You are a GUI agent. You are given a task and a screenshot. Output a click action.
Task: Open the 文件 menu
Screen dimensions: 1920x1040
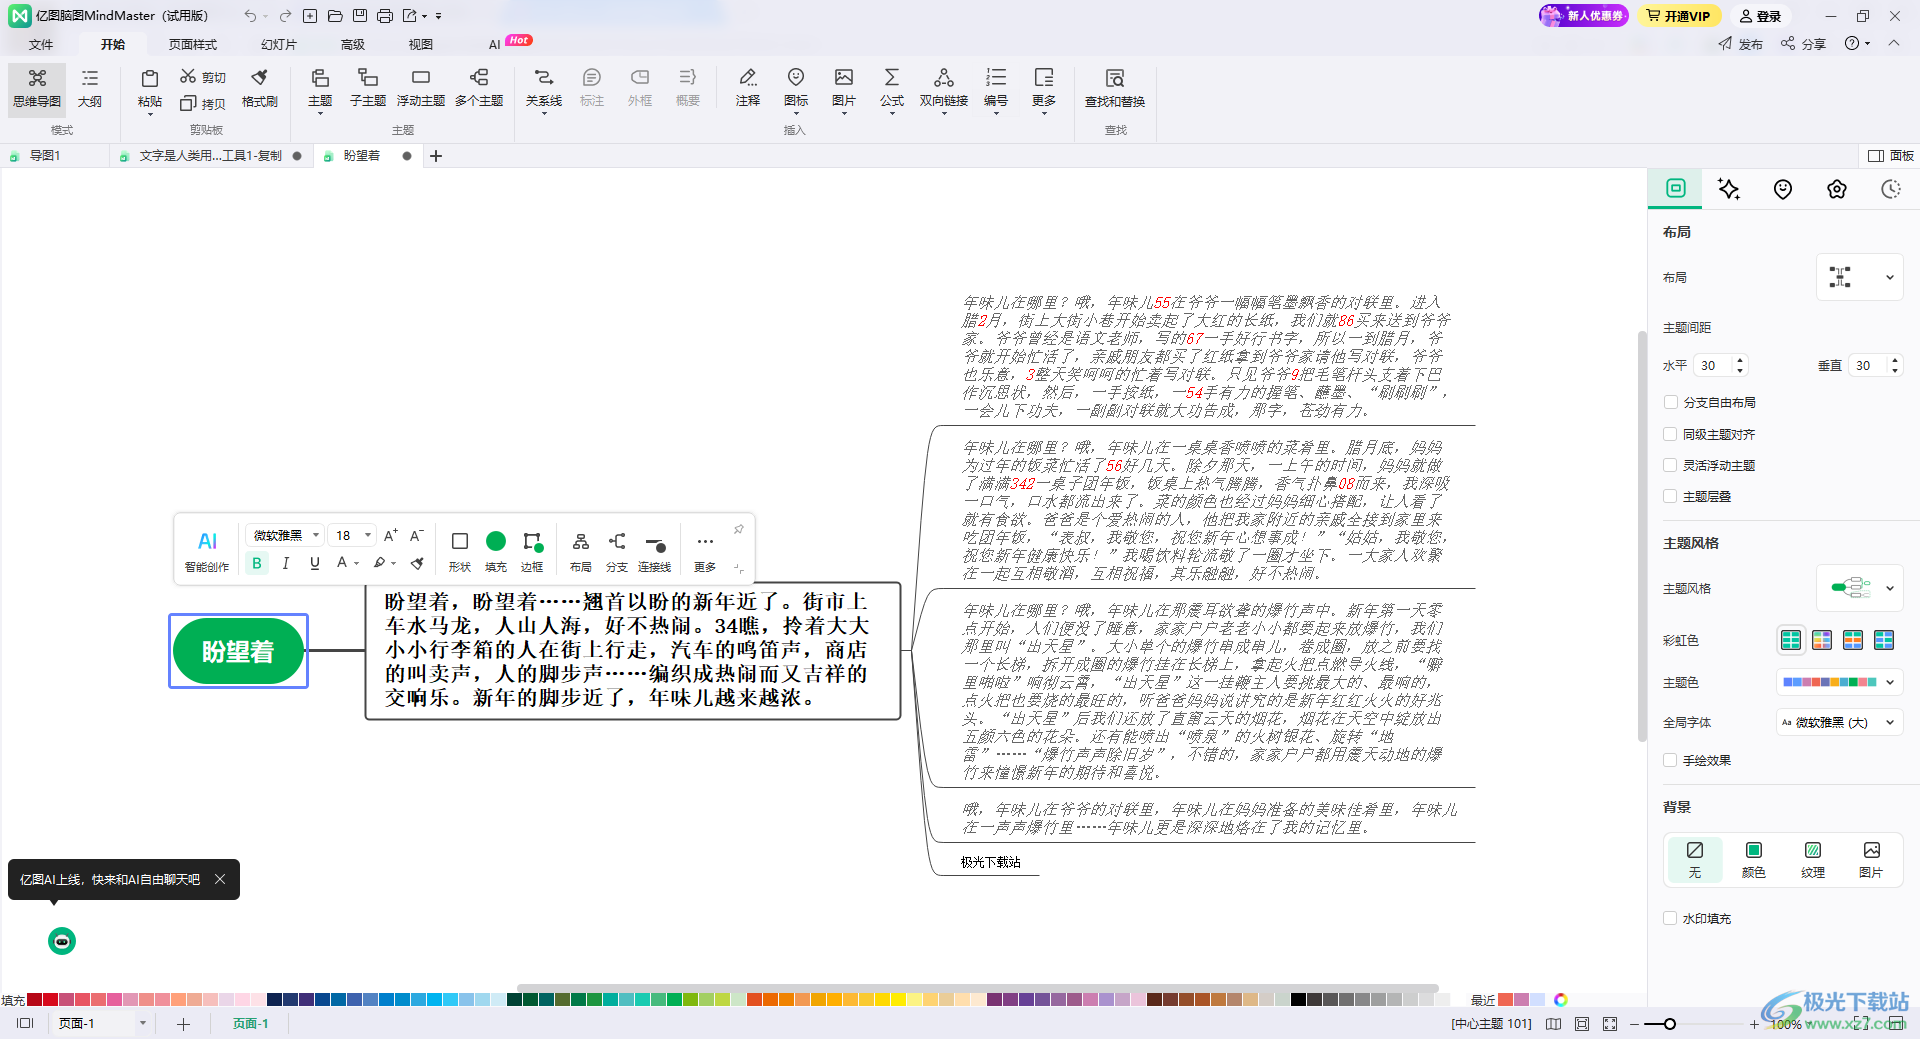(x=41, y=44)
